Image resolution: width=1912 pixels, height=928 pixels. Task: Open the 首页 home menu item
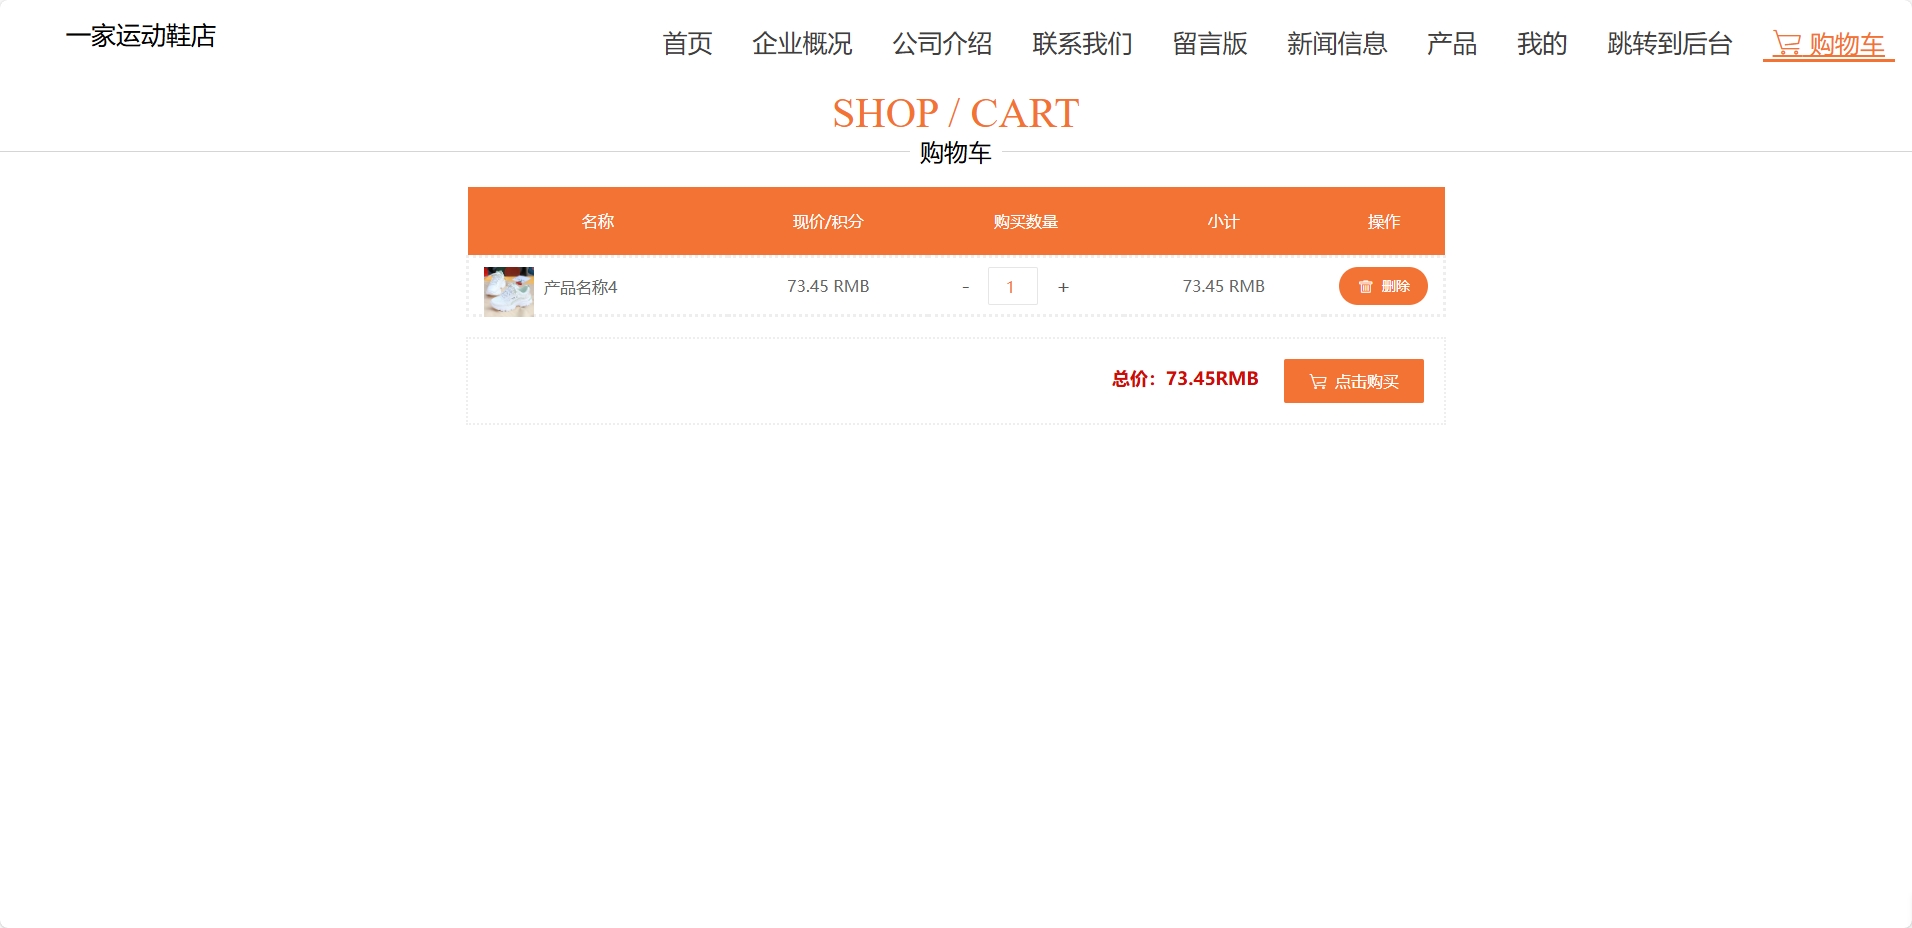[687, 44]
